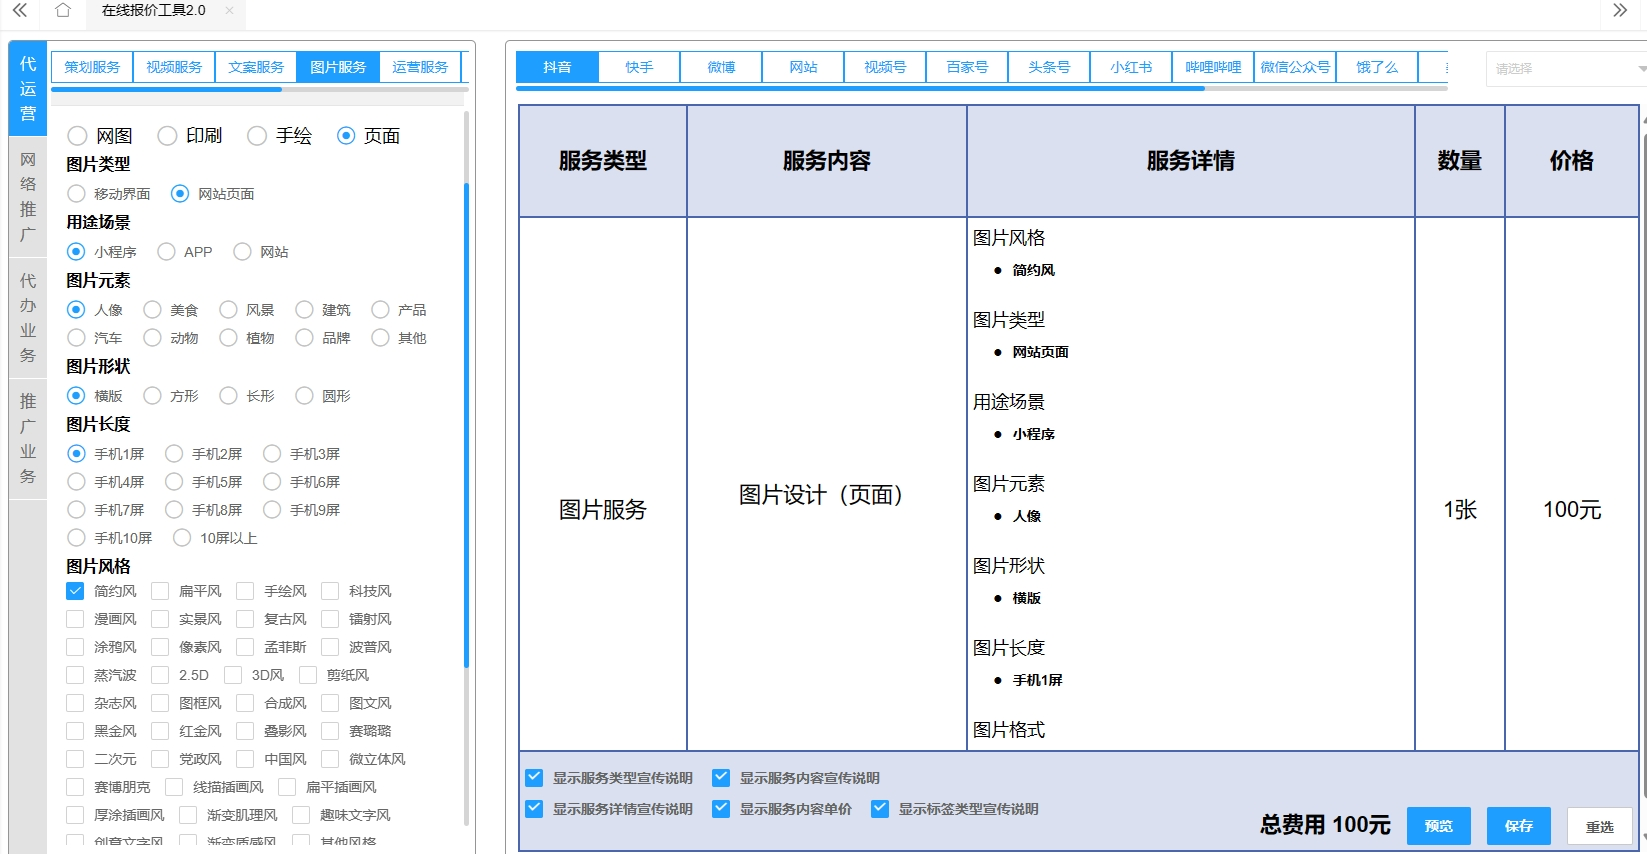Select 手机3屏 image length option
The image size is (1647, 854).
272,454
